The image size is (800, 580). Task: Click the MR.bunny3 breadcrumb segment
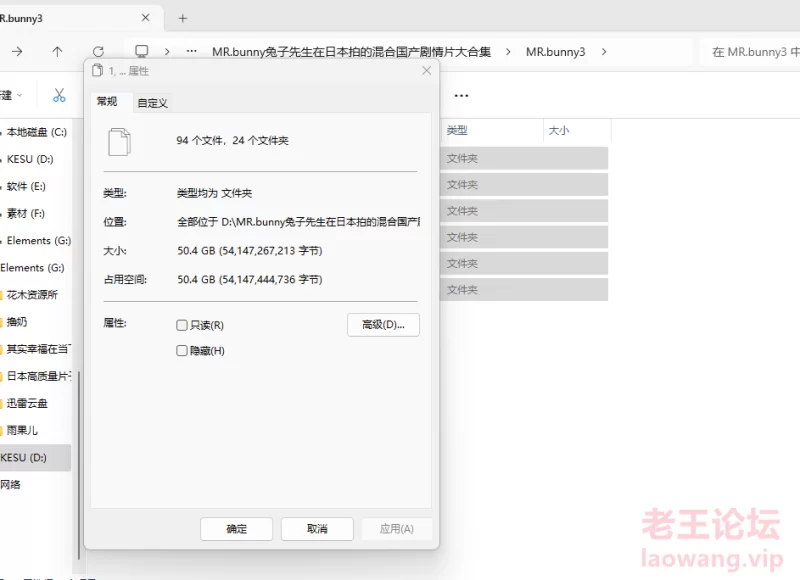point(556,52)
